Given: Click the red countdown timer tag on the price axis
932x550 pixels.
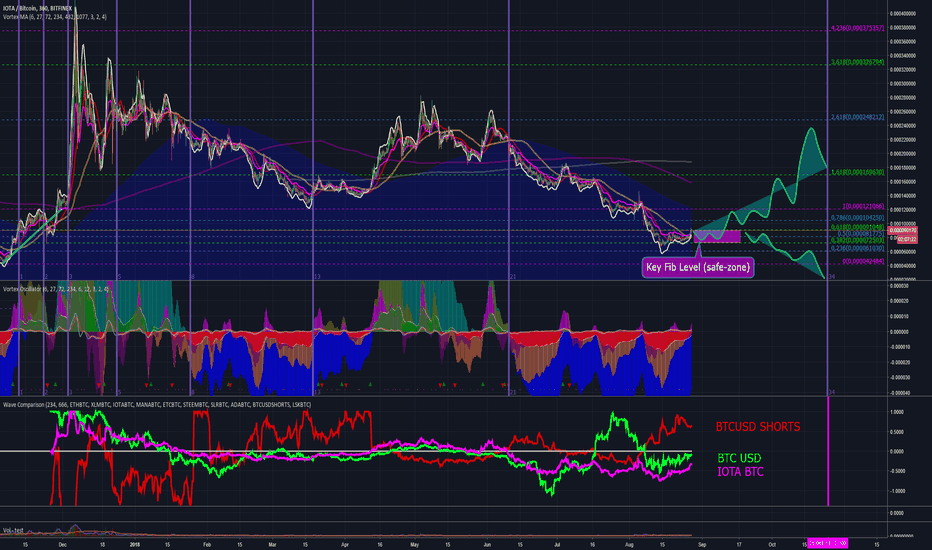Looking at the screenshot, I should [906, 239].
